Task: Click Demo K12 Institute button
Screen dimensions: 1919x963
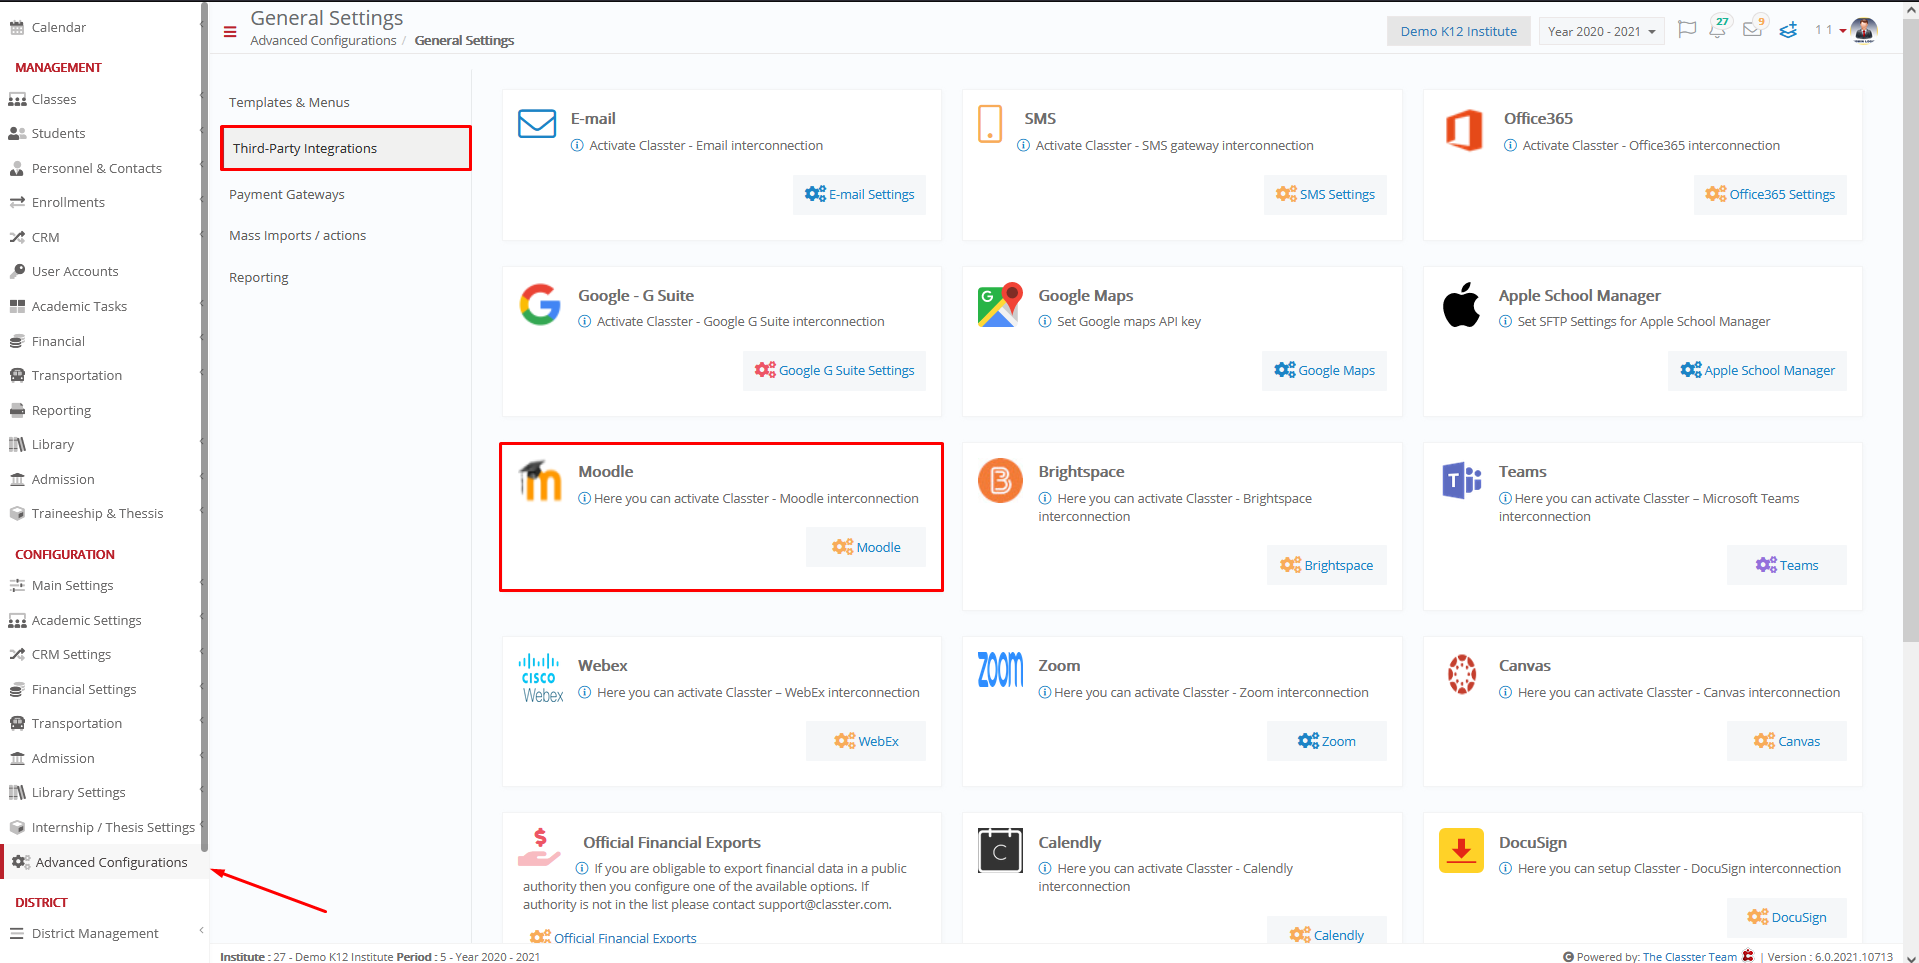Action: click(1458, 31)
